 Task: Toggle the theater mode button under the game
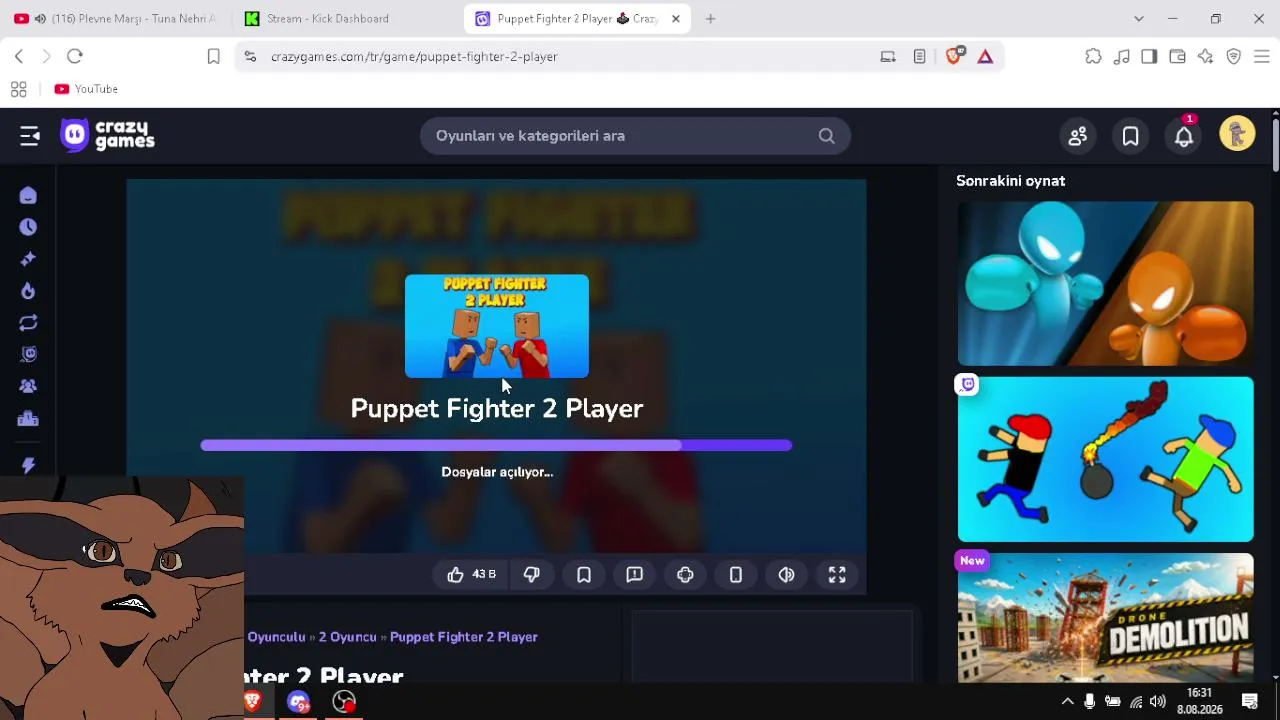[786, 574]
